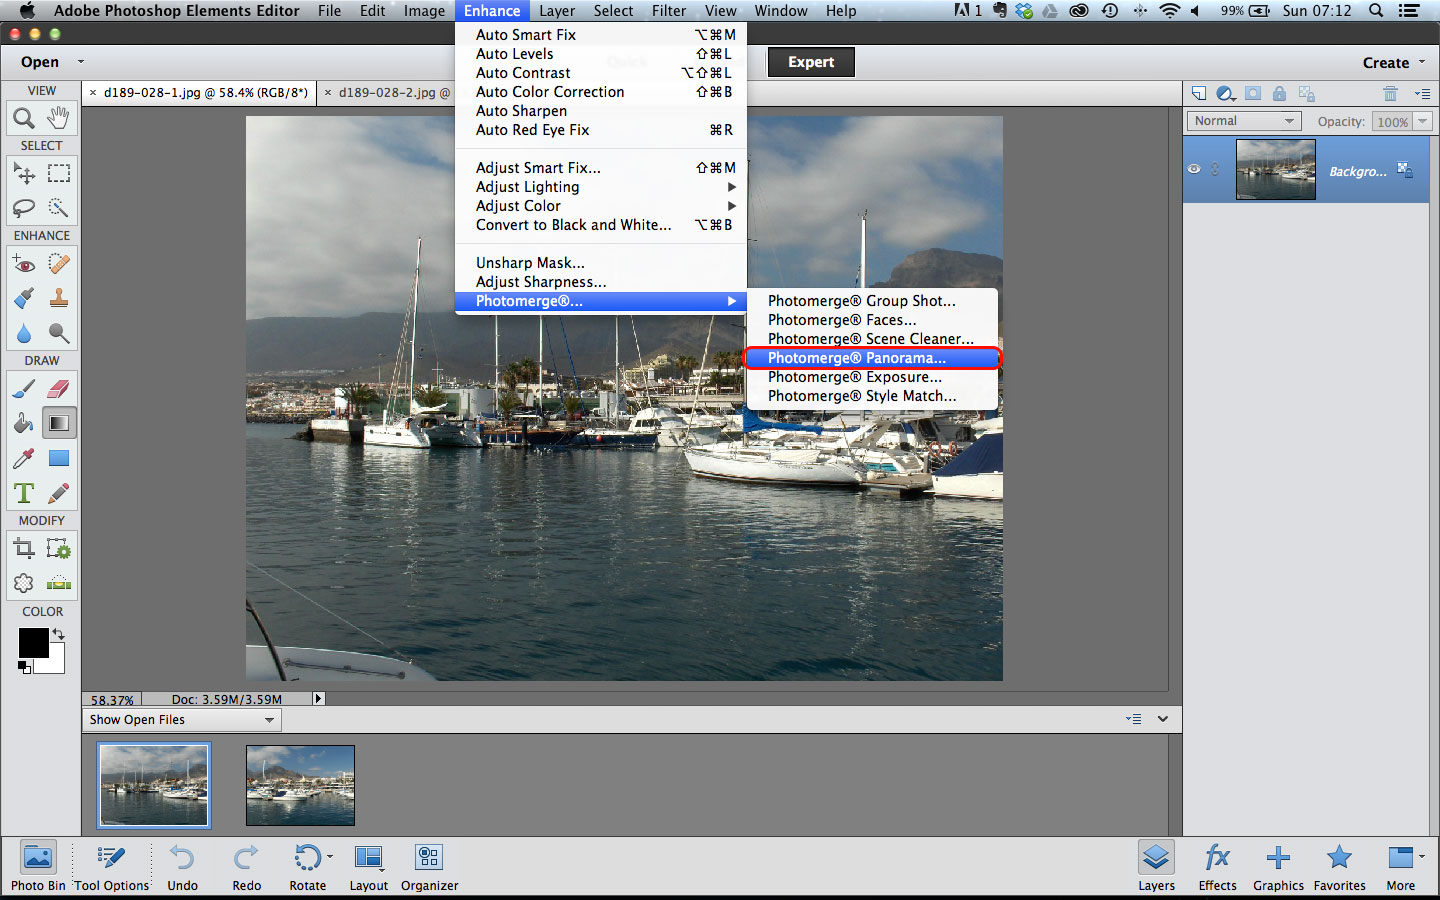Toggle the Tool Options panel
Image resolution: width=1440 pixels, height=900 pixels.
pyautogui.click(x=111, y=866)
